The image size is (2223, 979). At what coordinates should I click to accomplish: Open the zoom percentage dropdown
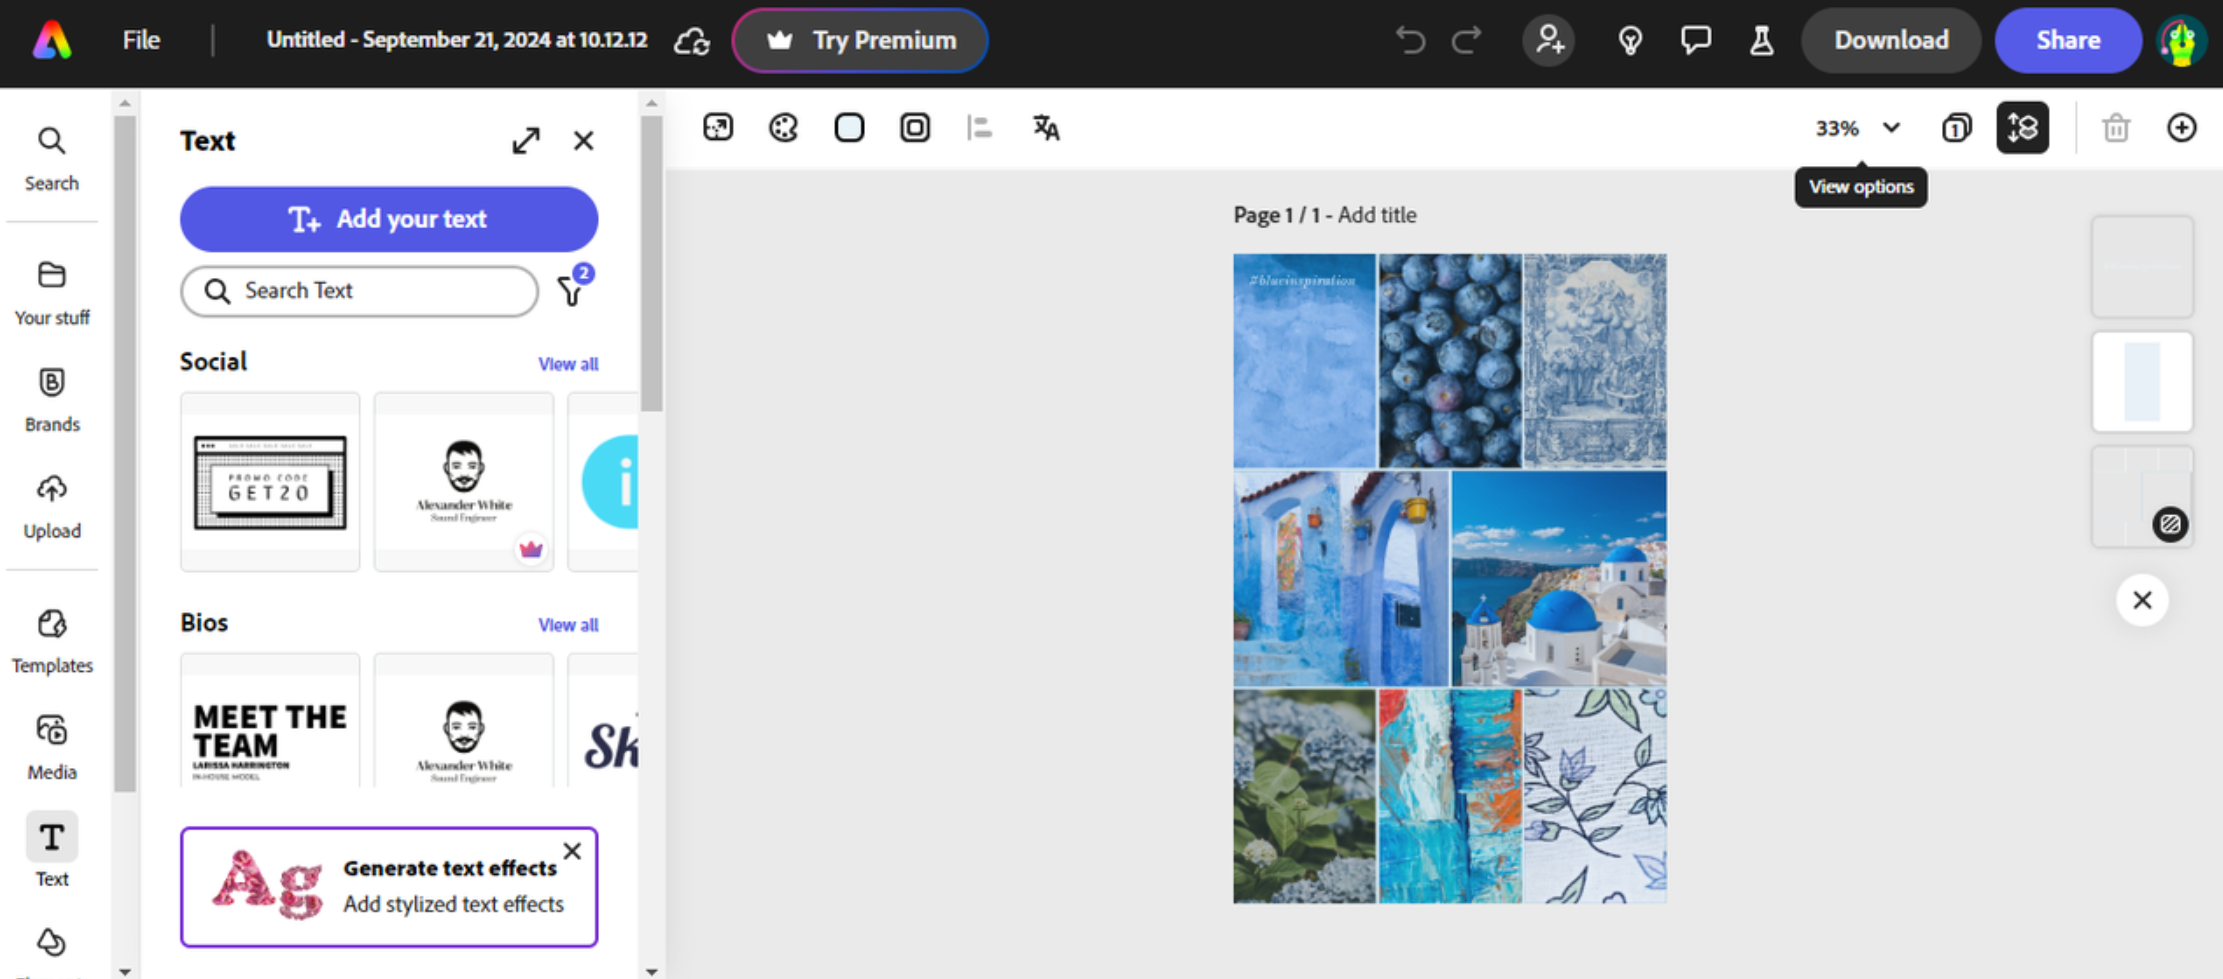click(1856, 128)
